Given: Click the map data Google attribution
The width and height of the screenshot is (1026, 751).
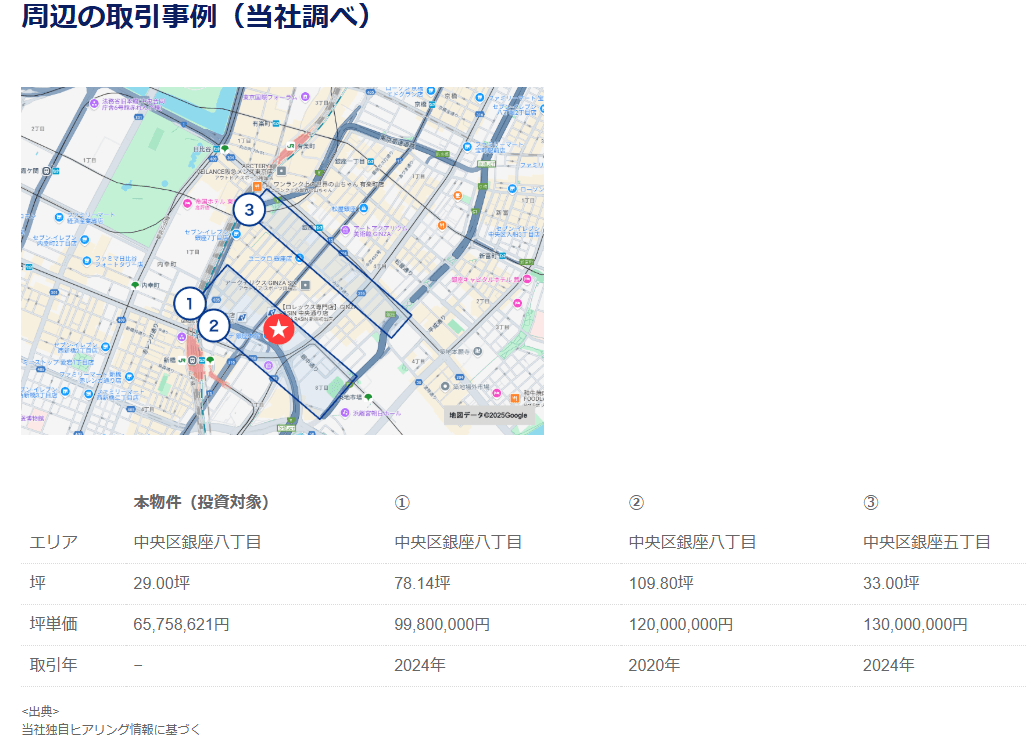Looking at the screenshot, I should pyautogui.click(x=488, y=415).
